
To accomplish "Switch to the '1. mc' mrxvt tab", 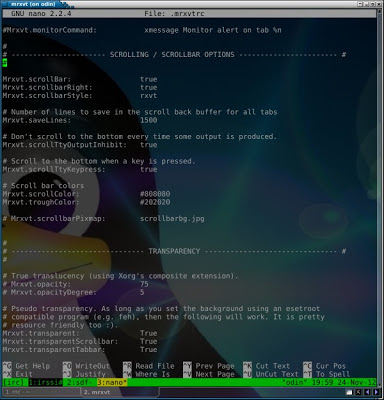I will (41, 392).
